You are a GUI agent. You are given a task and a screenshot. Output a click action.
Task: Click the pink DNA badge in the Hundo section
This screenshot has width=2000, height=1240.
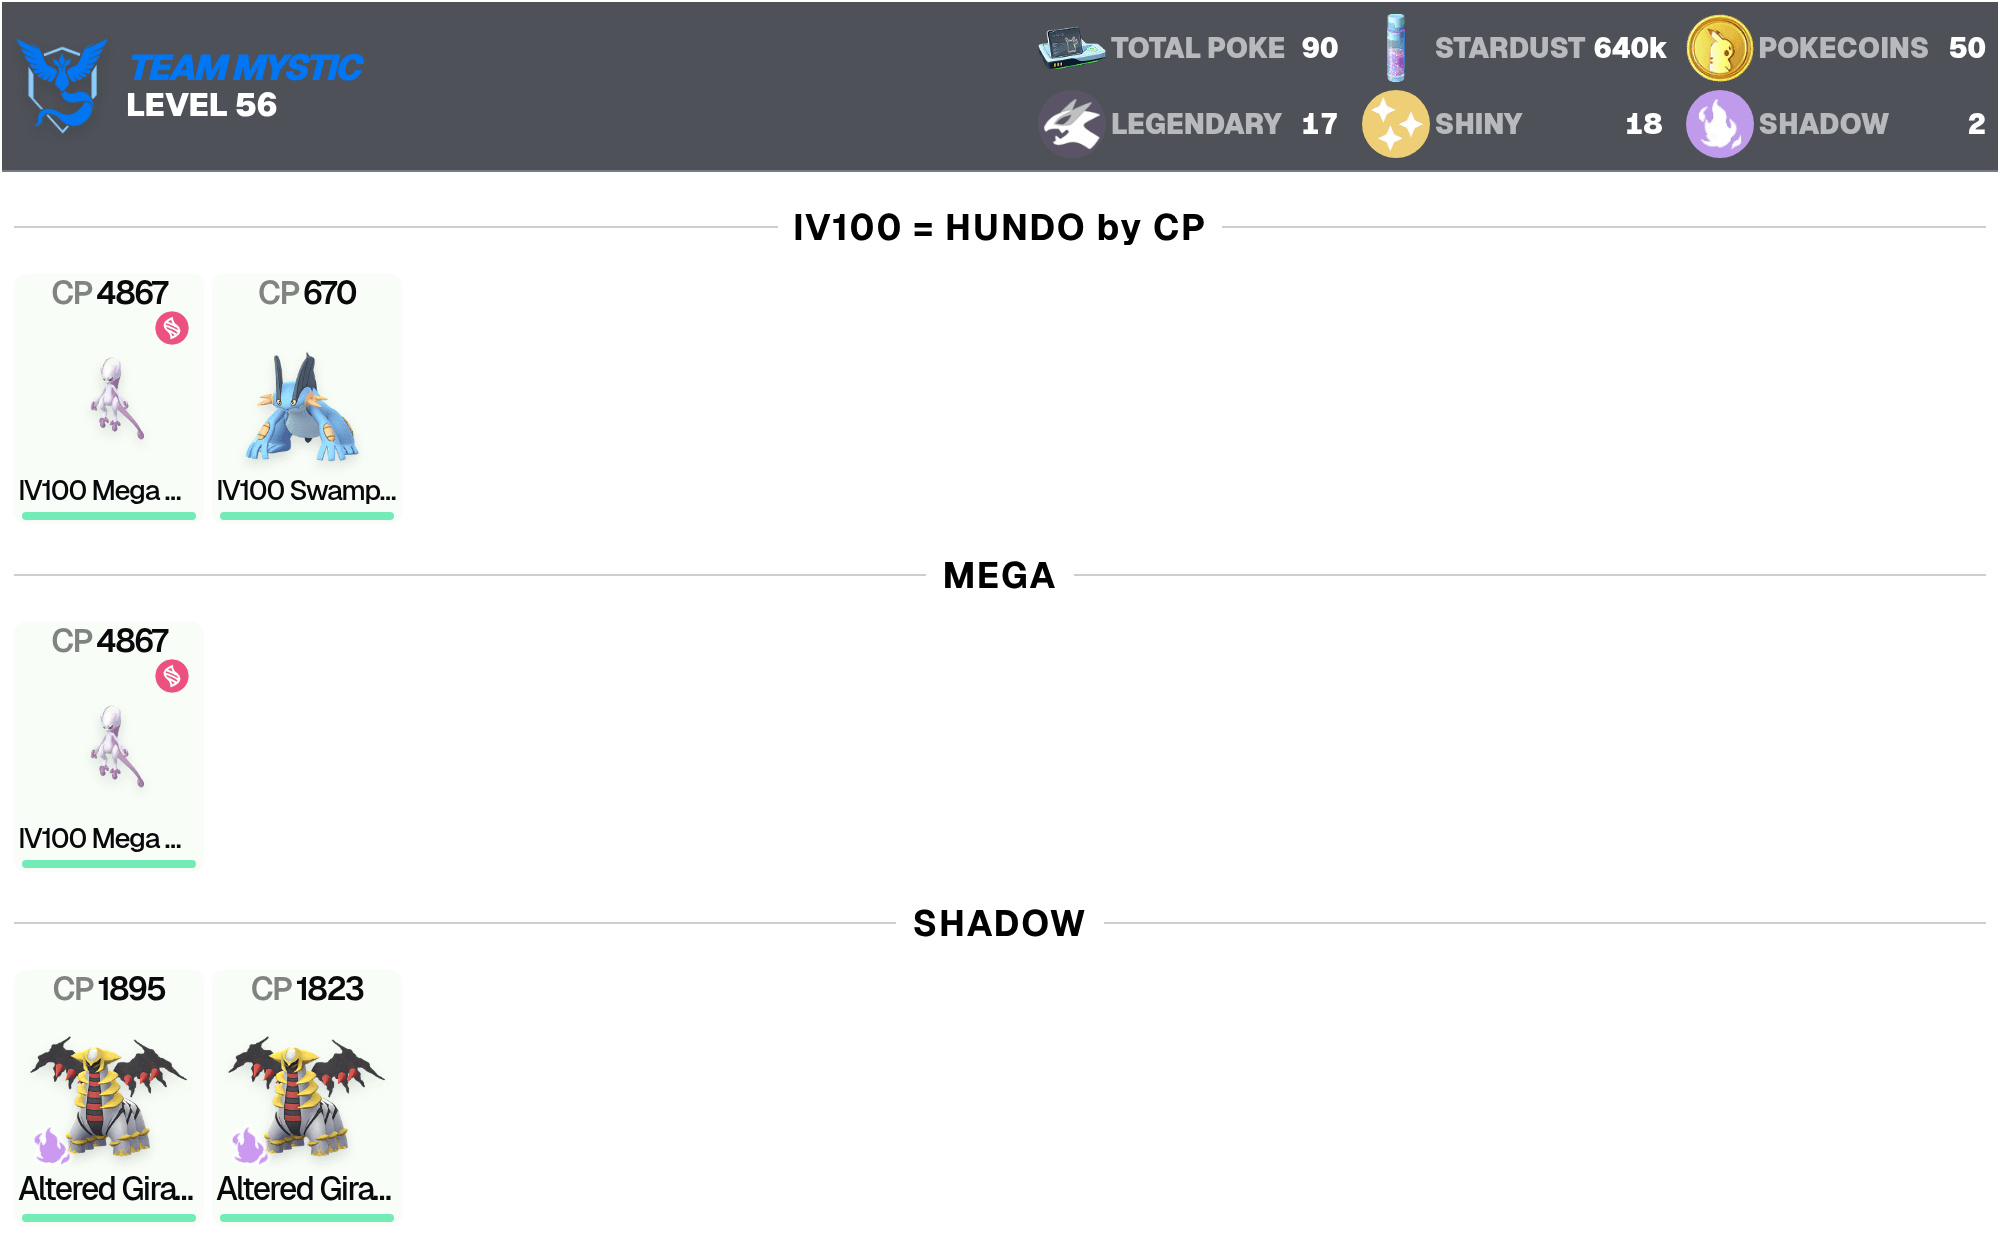pos(172,328)
